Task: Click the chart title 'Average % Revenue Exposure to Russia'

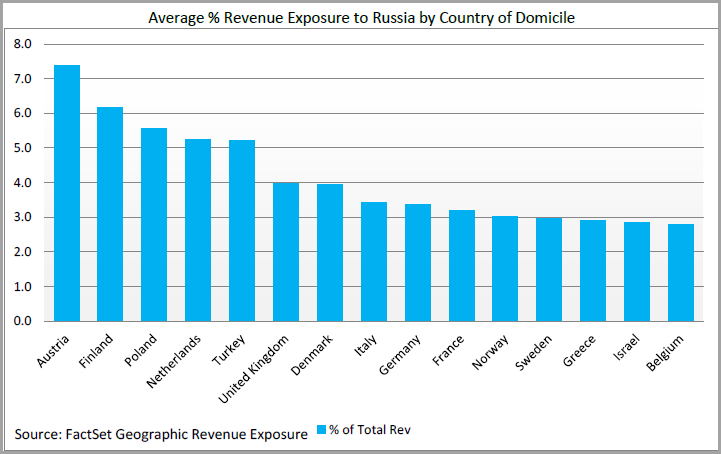Action: pos(282,18)
